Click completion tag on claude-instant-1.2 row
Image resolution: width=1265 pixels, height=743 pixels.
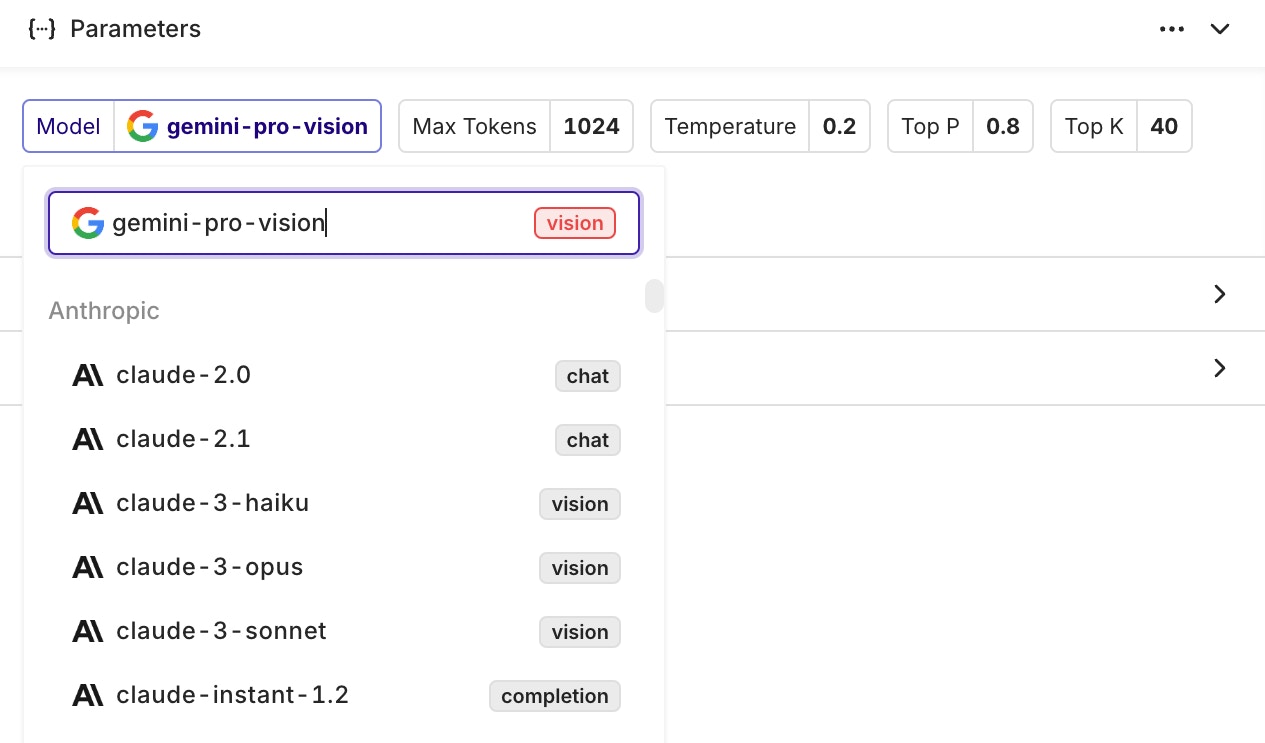[x=555, y=696]
